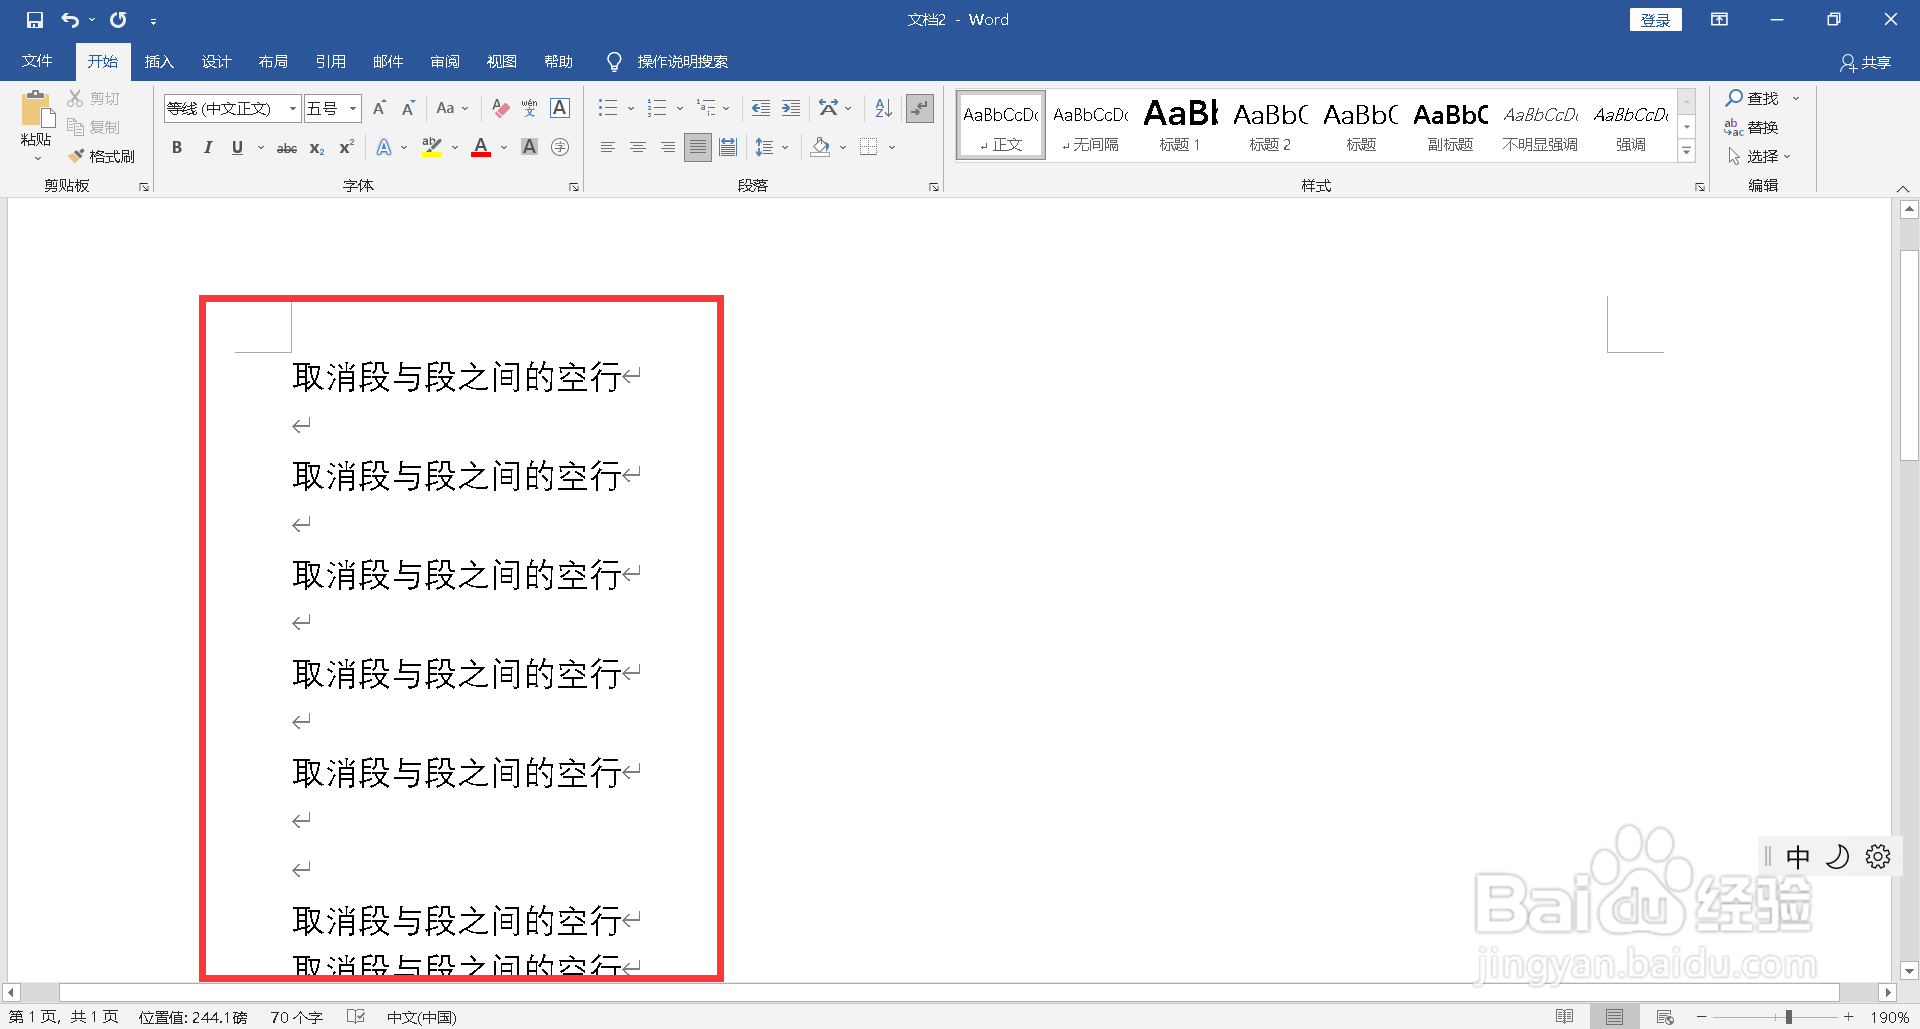The width and height of the screenshot is (1920, 1029).
Task: Click the 登录 sign-in button
Action: tap(1656, 20)
